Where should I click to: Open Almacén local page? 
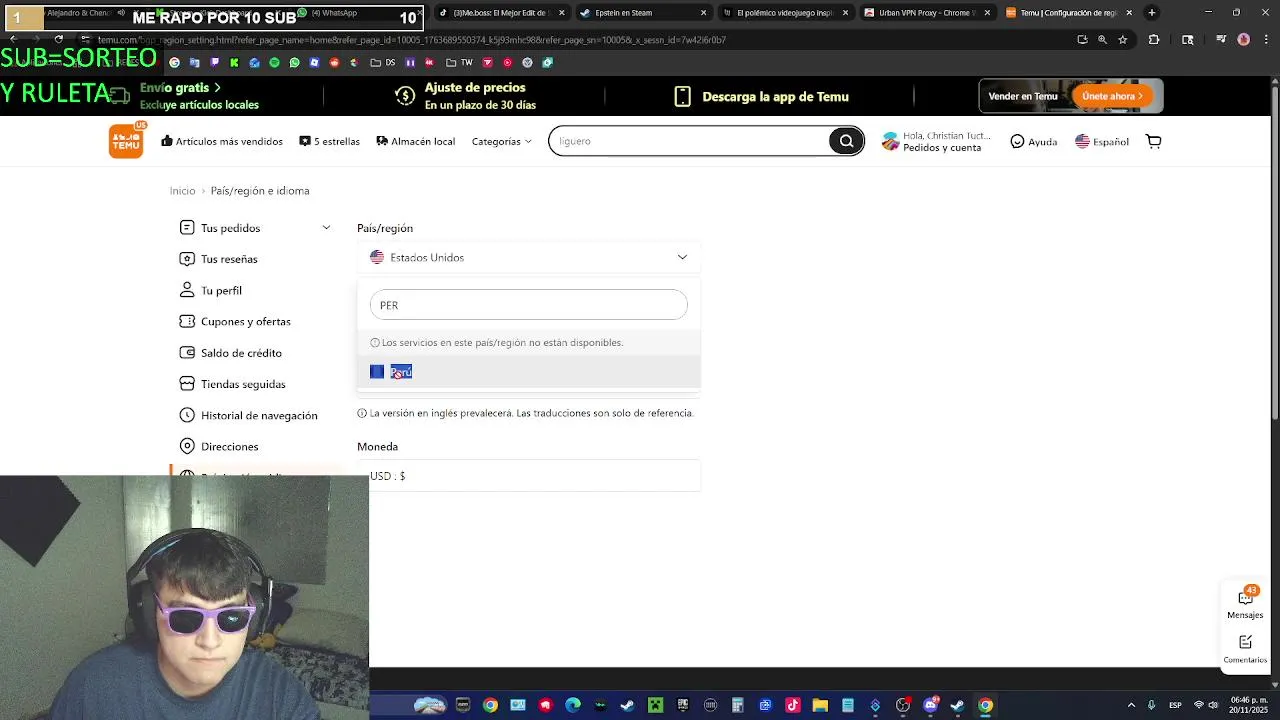415,142
